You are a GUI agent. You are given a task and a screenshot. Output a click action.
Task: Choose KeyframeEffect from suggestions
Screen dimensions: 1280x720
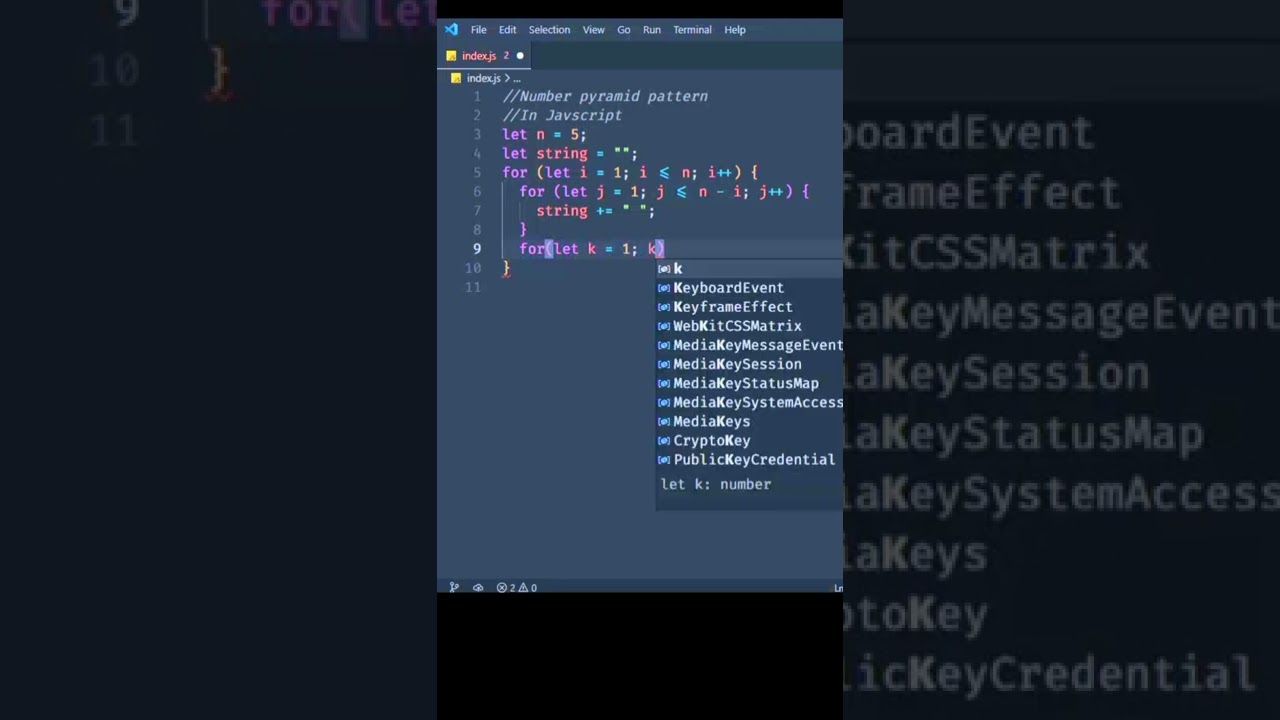pos(749,307)
